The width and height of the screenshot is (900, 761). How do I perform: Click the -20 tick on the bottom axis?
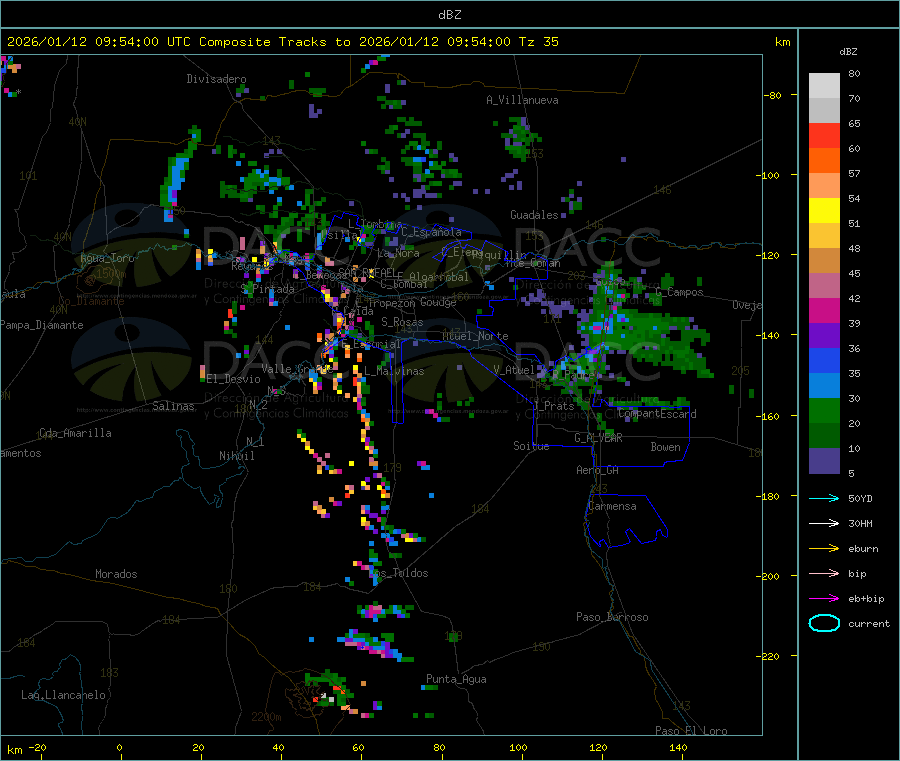(38, 747)
